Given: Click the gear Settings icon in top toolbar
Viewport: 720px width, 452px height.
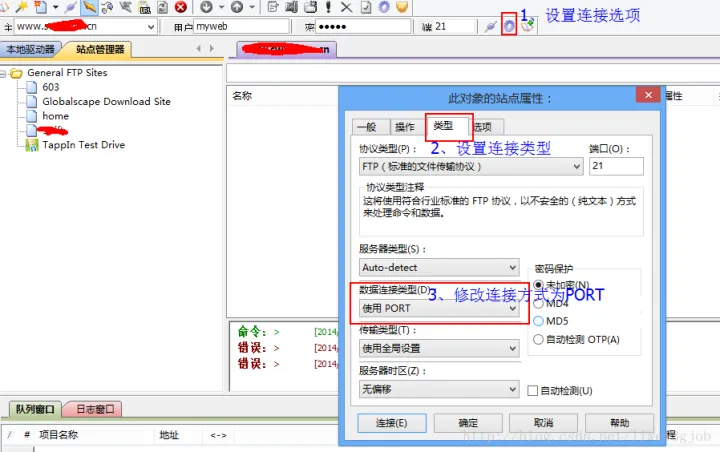Looking at the screenshot, I should (384, 6).
